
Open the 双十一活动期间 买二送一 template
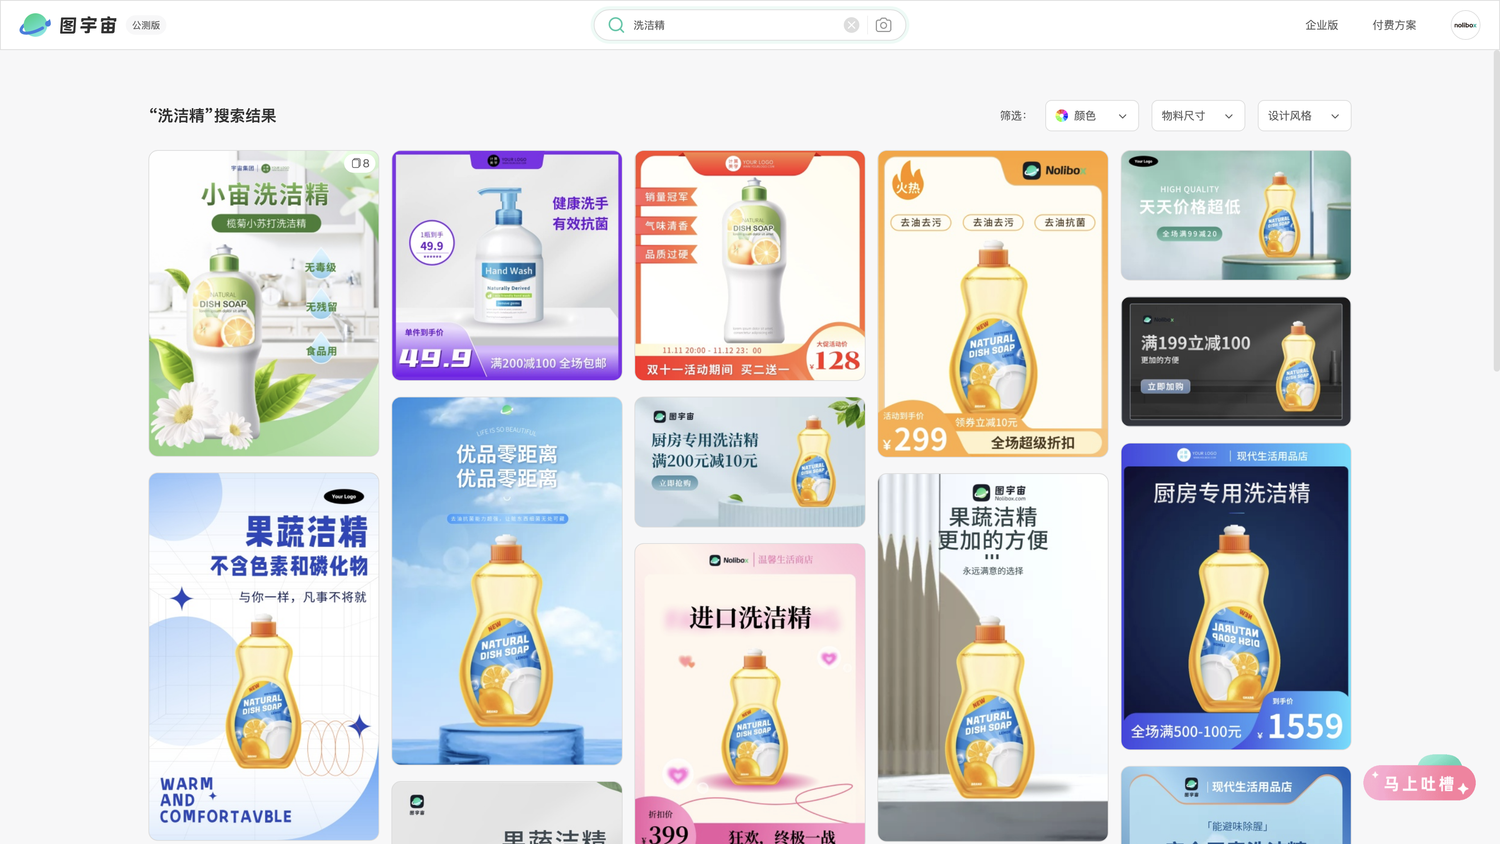tap(750, 265)
